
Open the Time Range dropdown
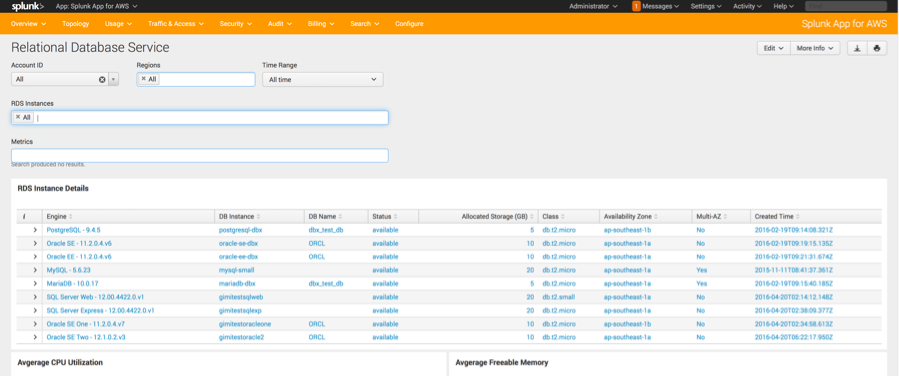tap(323, 80)
